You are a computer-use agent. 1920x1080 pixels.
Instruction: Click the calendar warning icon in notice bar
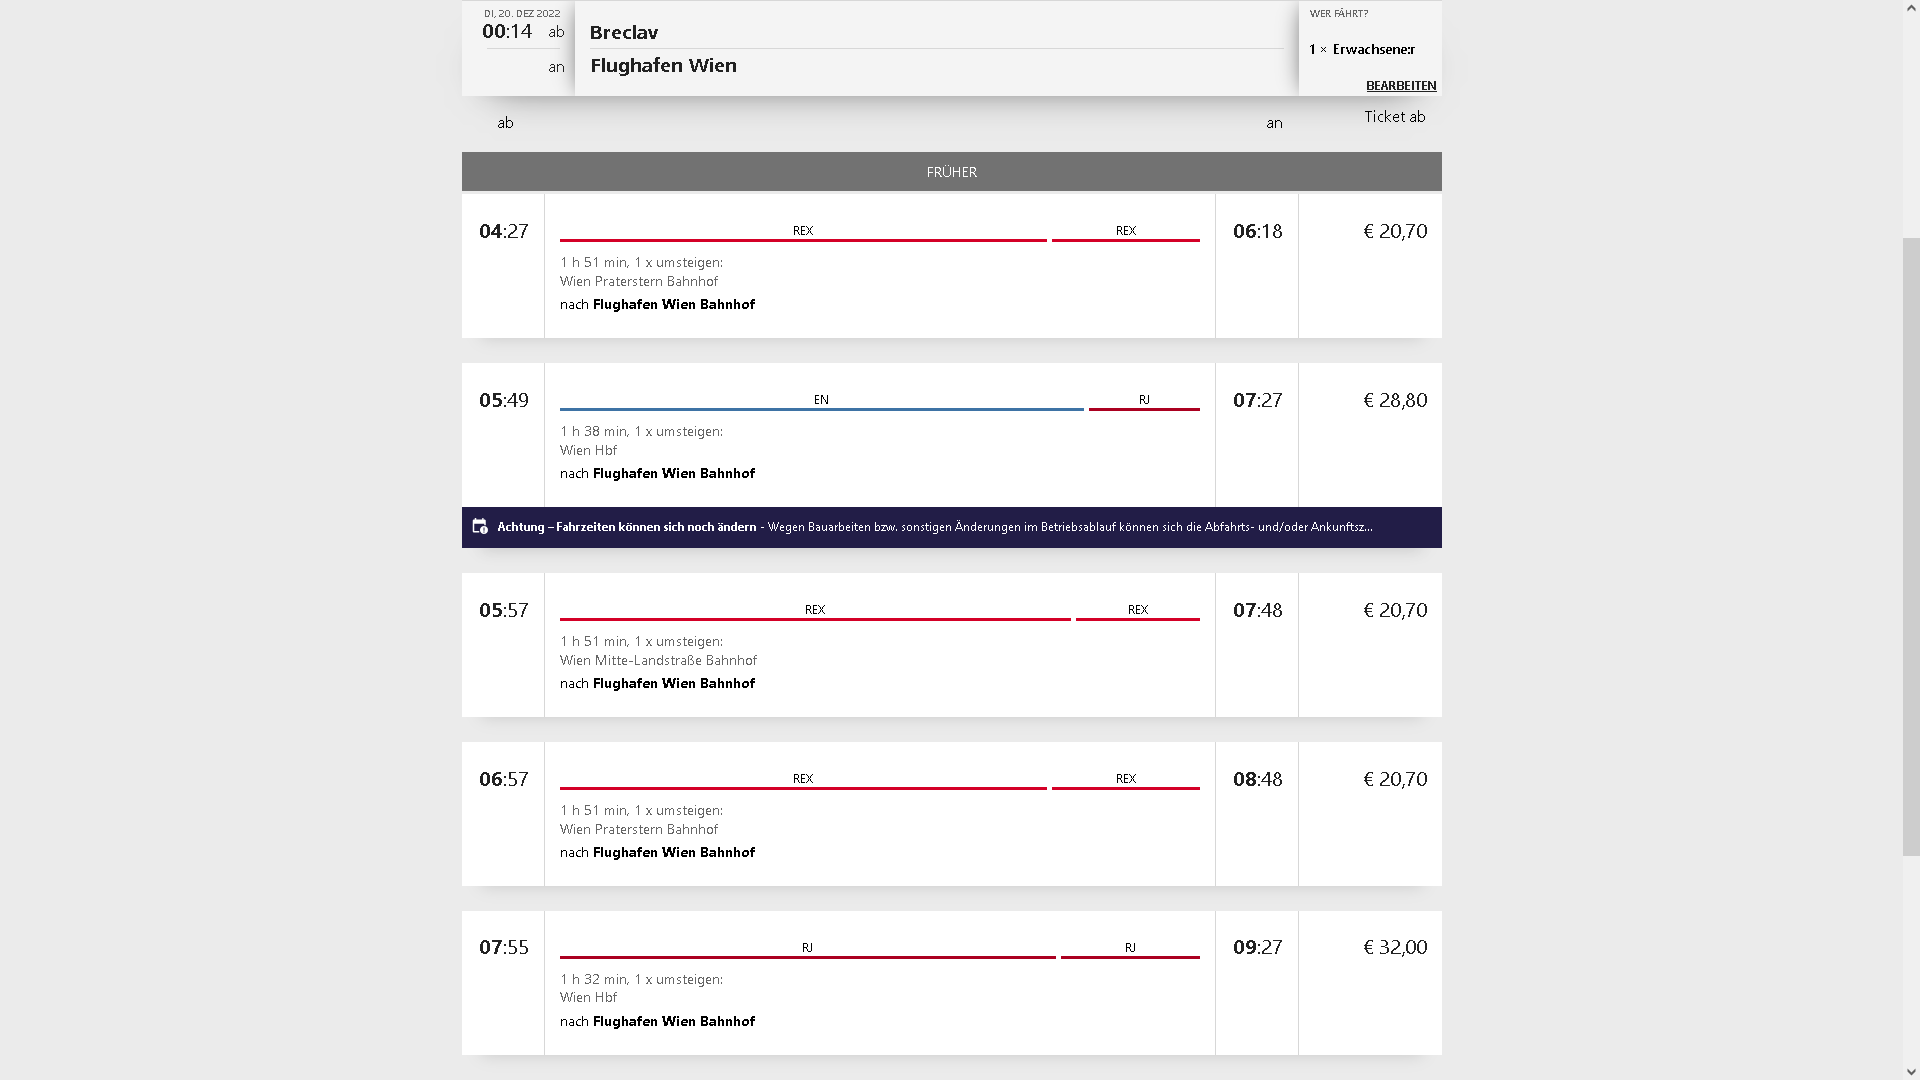(x=480, y=526)
